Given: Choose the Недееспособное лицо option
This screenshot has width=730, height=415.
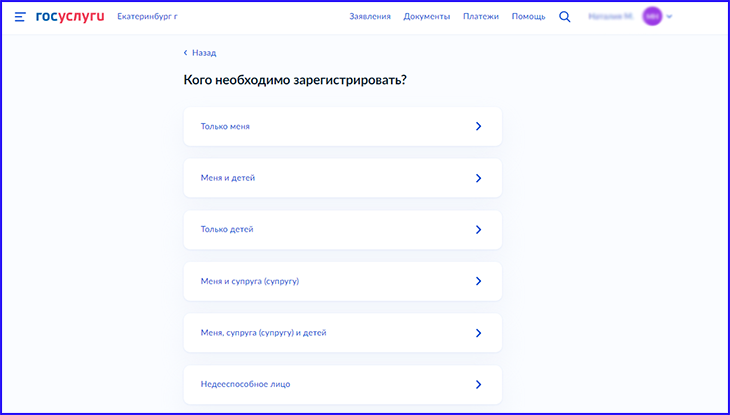Looking at the screenshot, I should point(245,384).
